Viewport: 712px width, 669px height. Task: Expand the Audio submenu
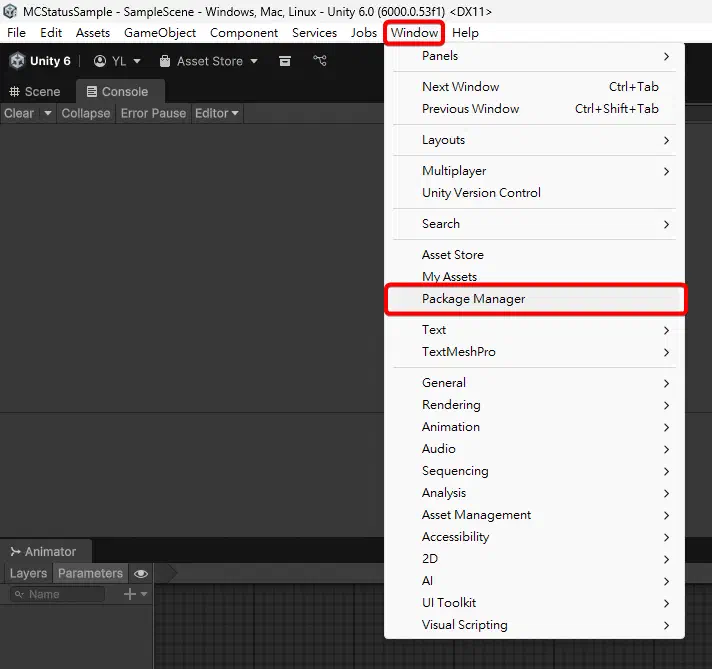click(534, 449)
